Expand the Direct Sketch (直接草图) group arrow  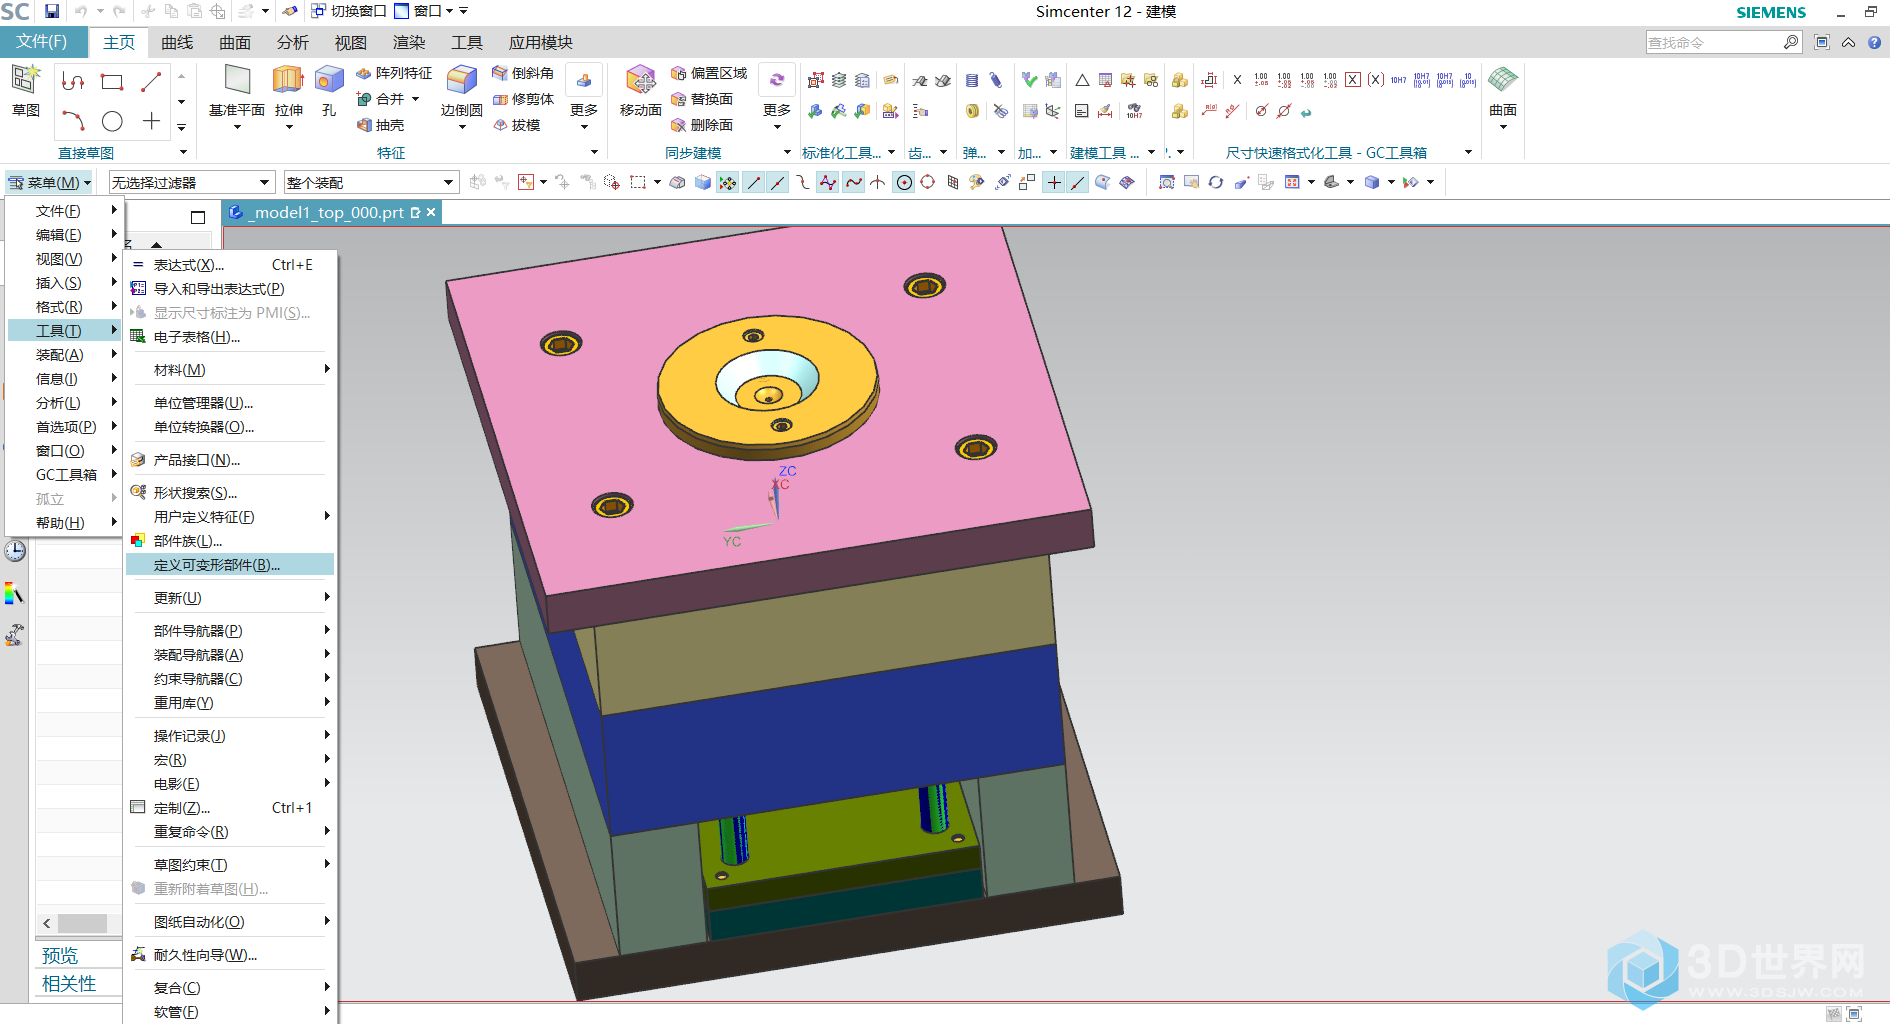click(183, 152)
